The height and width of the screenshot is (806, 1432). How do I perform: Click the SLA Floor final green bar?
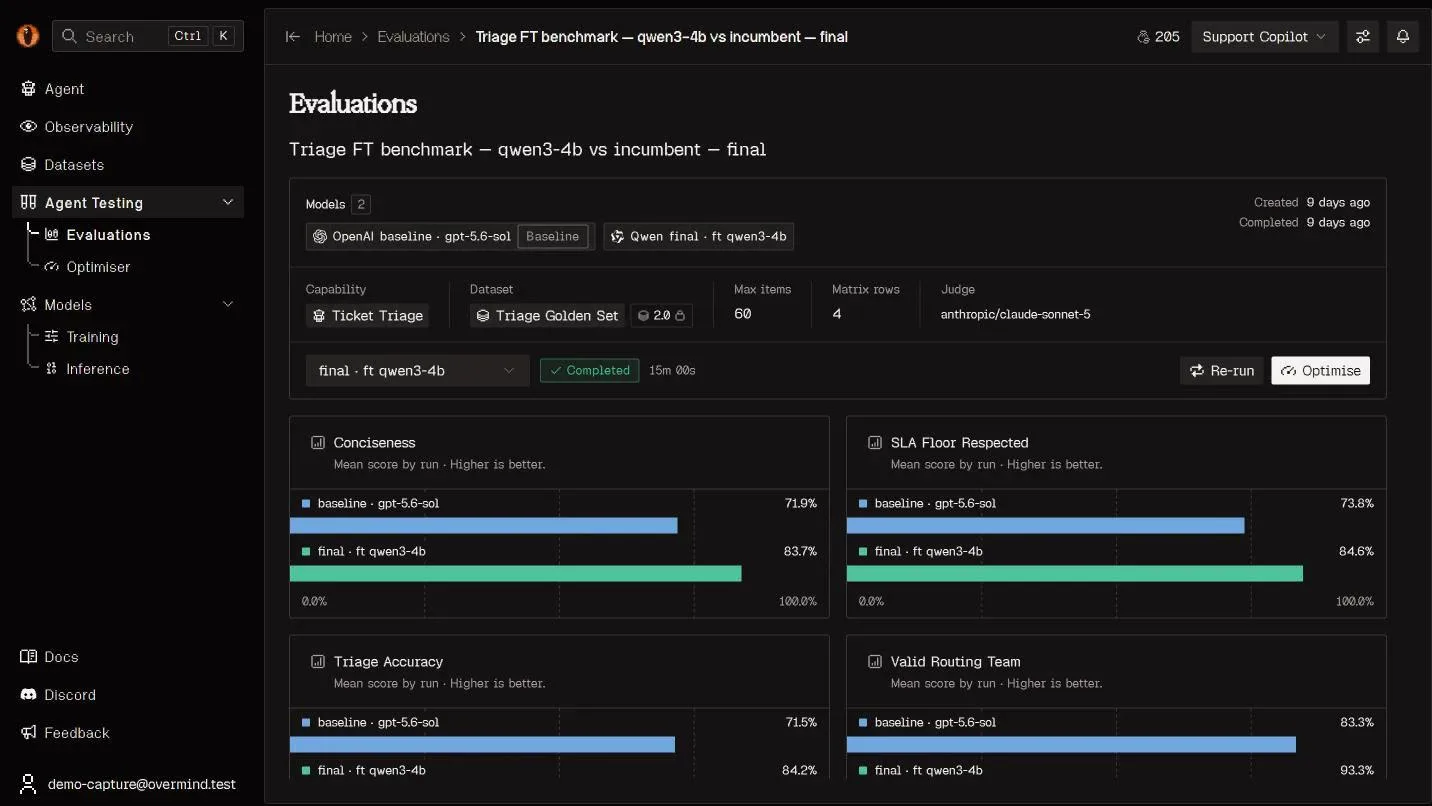(1075, 574)
